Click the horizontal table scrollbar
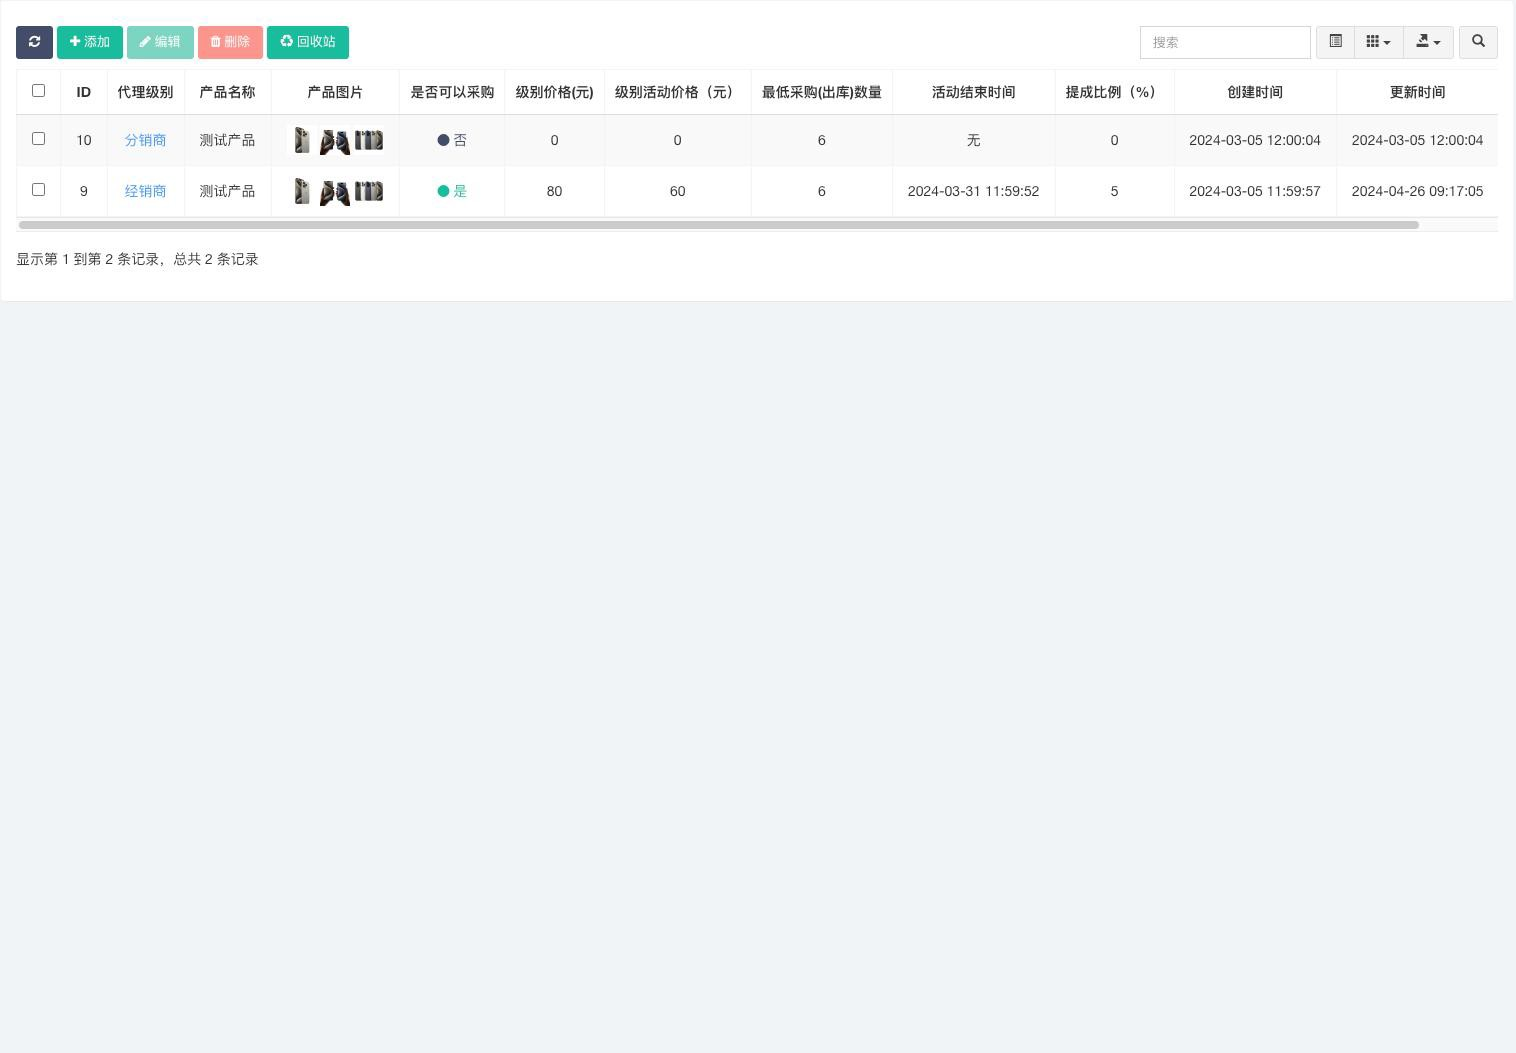Screen dimensions: 1516x1053 click(x=719, y=225)
